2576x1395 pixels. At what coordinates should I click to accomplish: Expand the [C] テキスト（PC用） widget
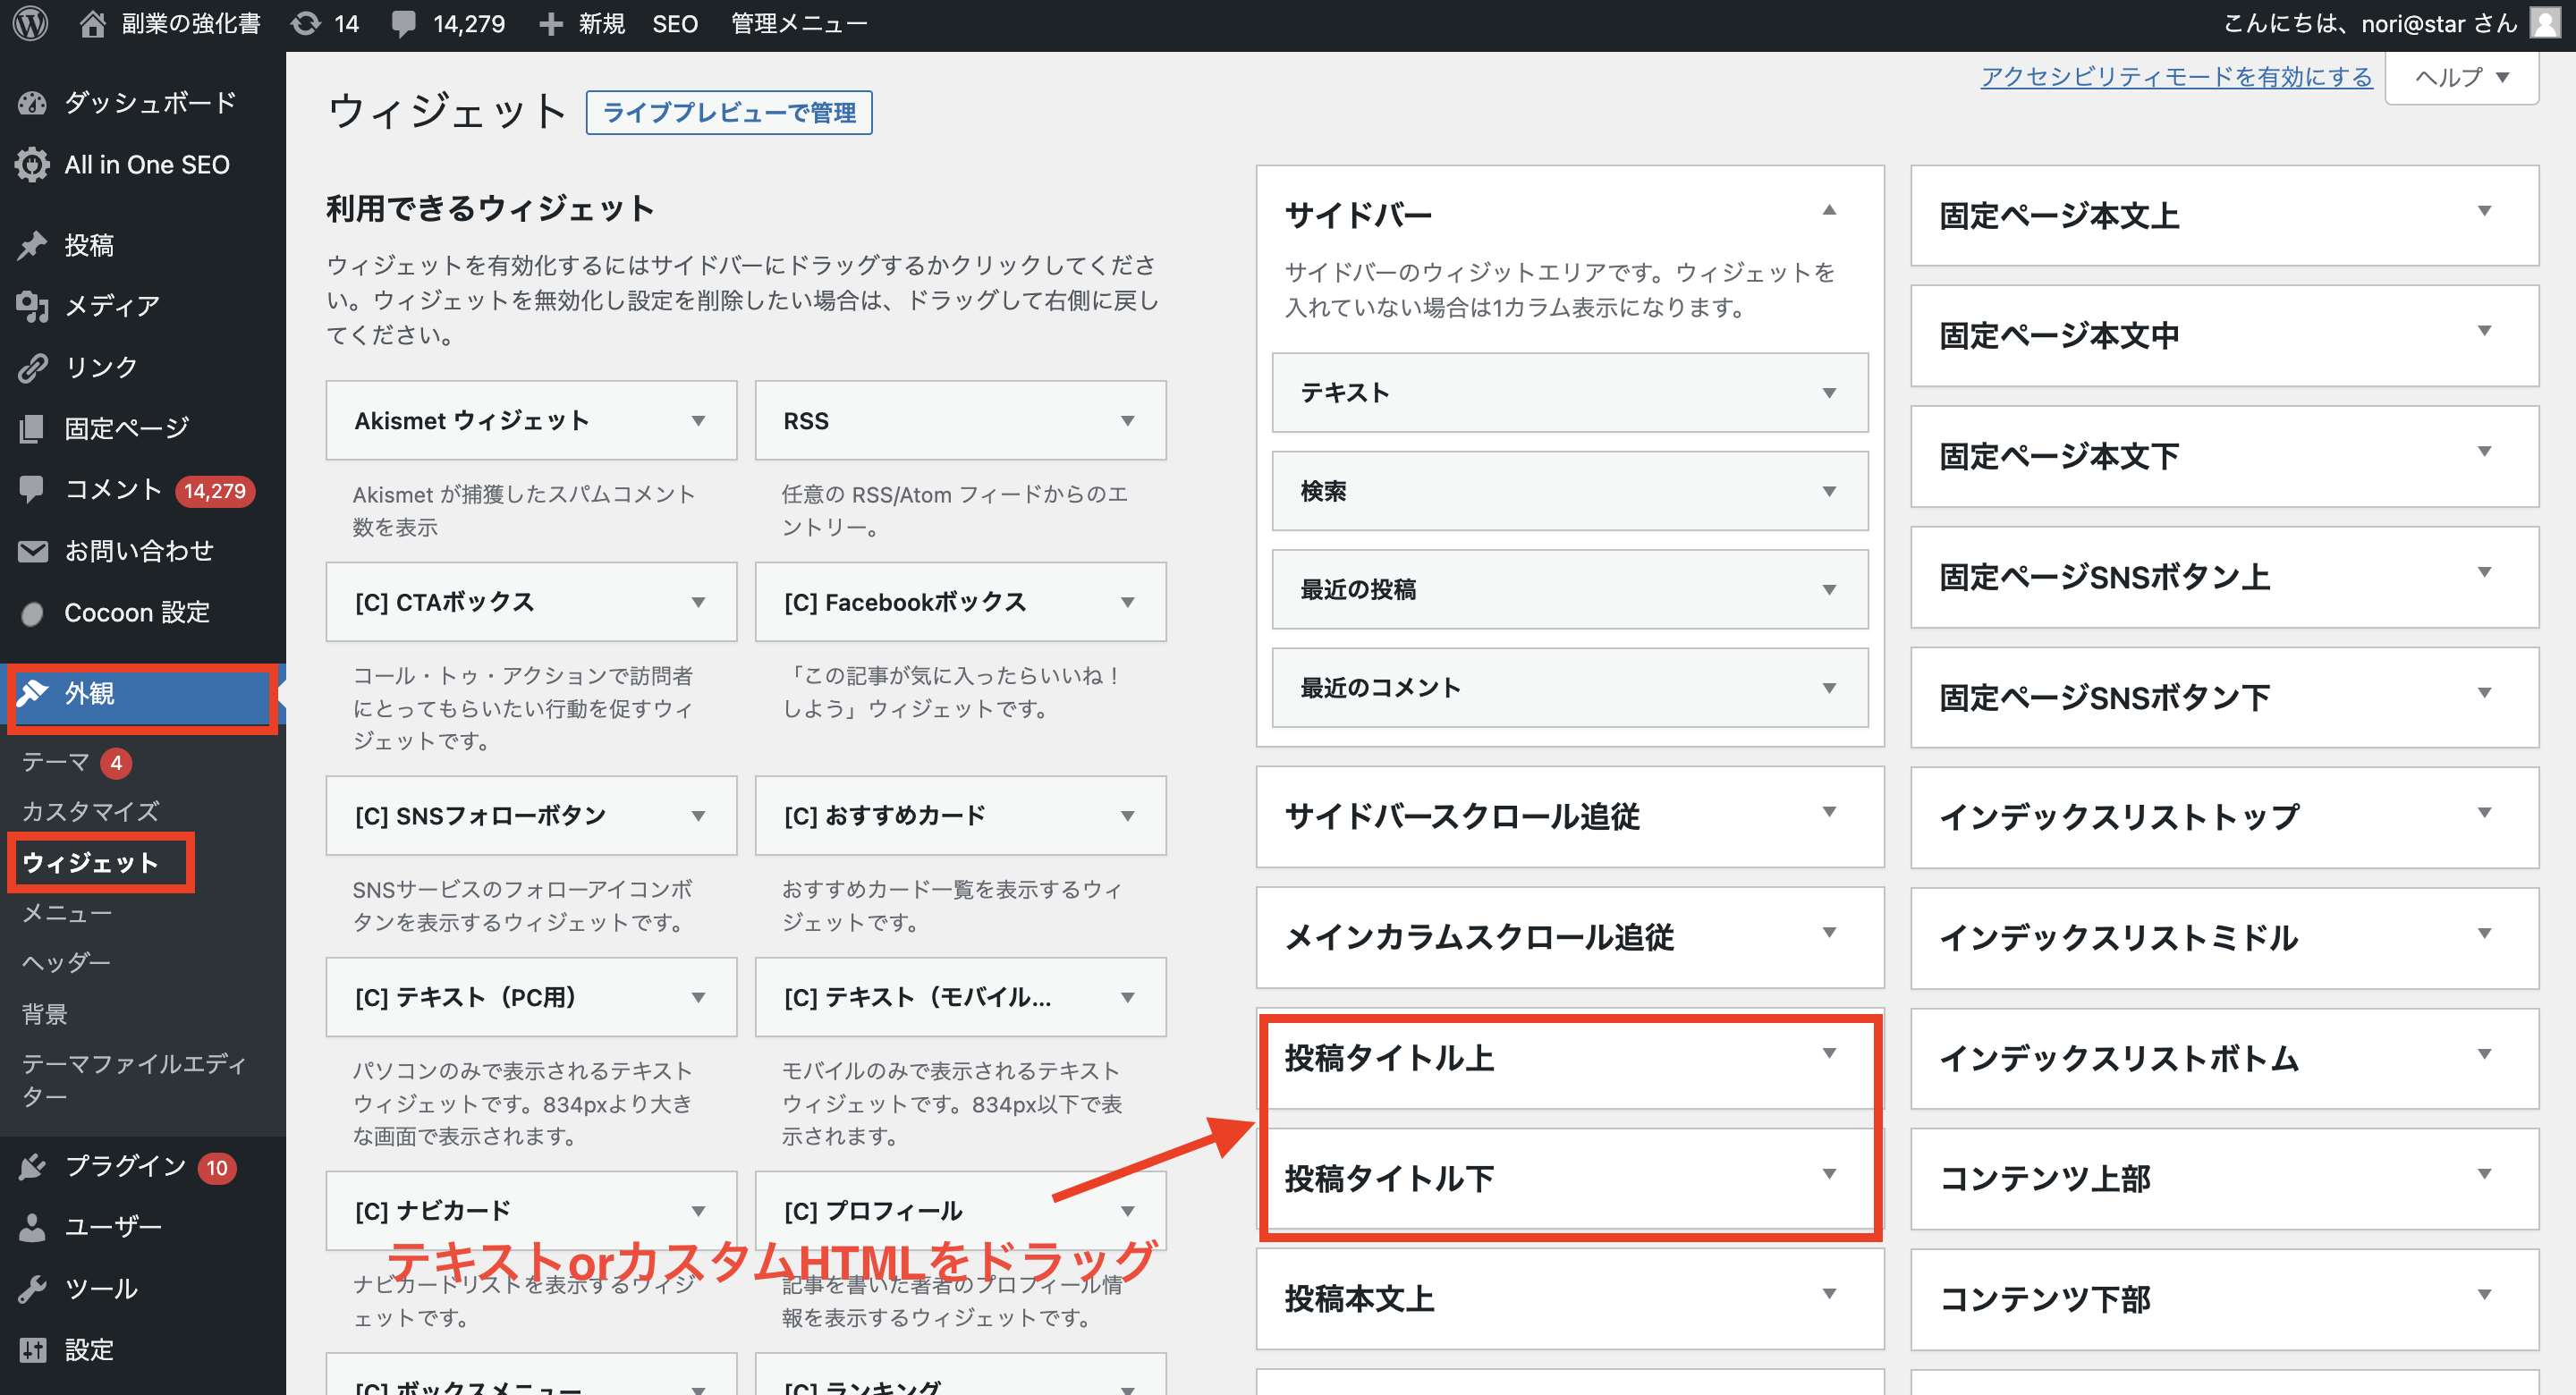698,997
